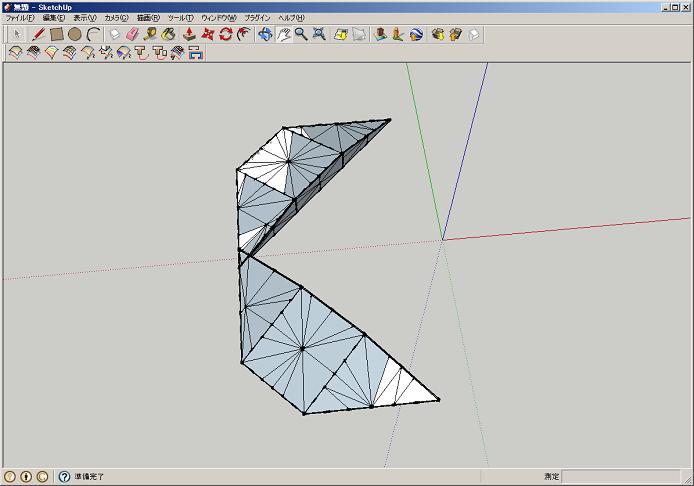Click the Zoom magnifier tool

pos(300,34)
